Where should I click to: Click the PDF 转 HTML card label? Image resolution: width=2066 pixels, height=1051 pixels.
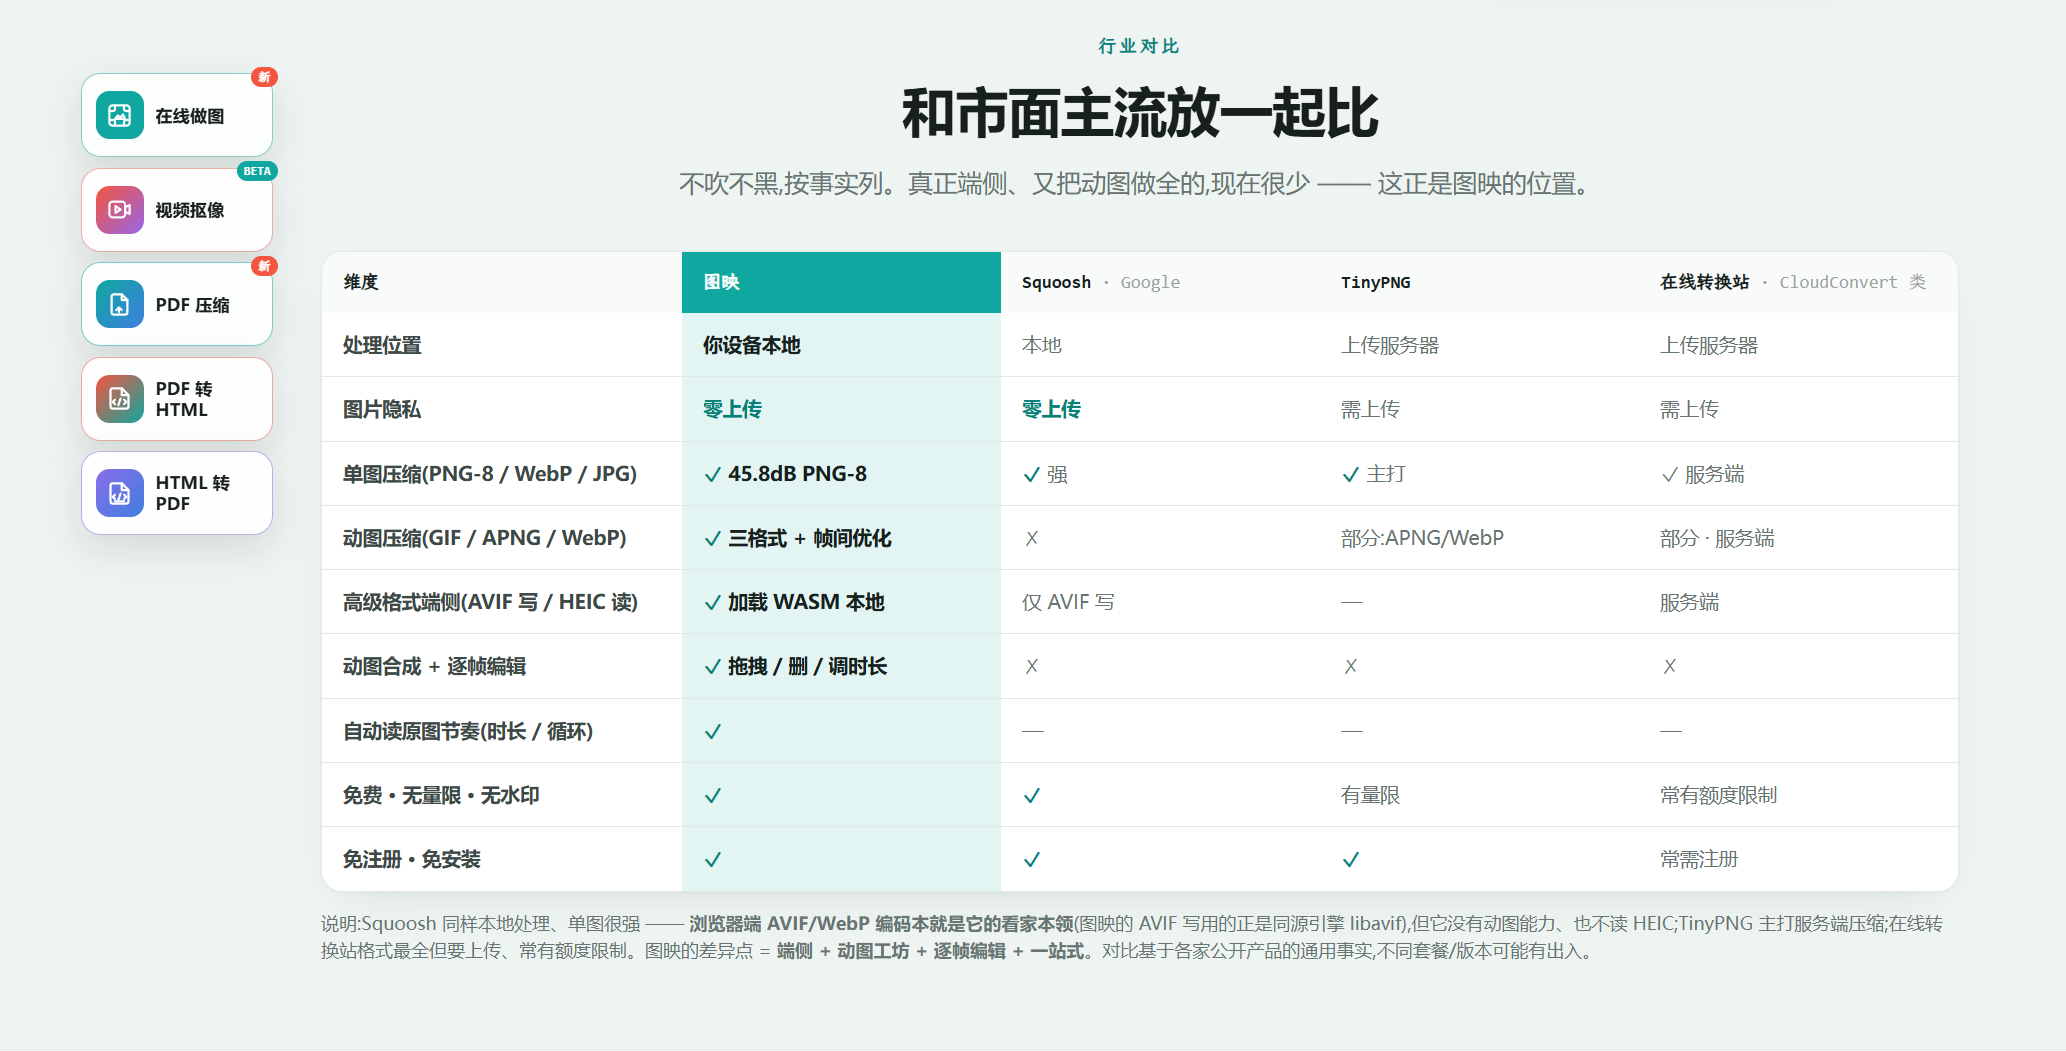(184, 399)
